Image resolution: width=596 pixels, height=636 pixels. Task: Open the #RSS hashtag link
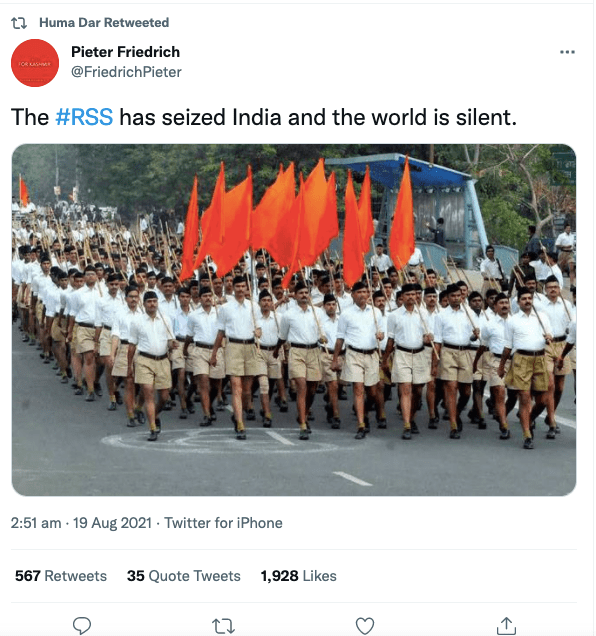(84, 117)
